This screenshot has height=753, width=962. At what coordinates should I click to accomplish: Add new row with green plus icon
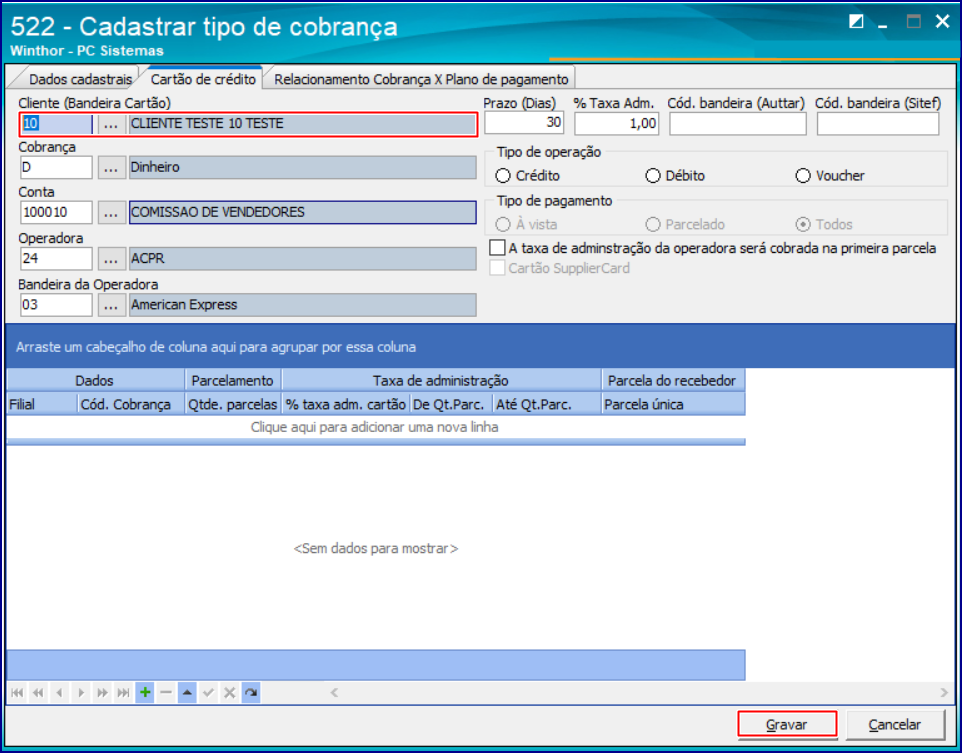tap(145, 693)
